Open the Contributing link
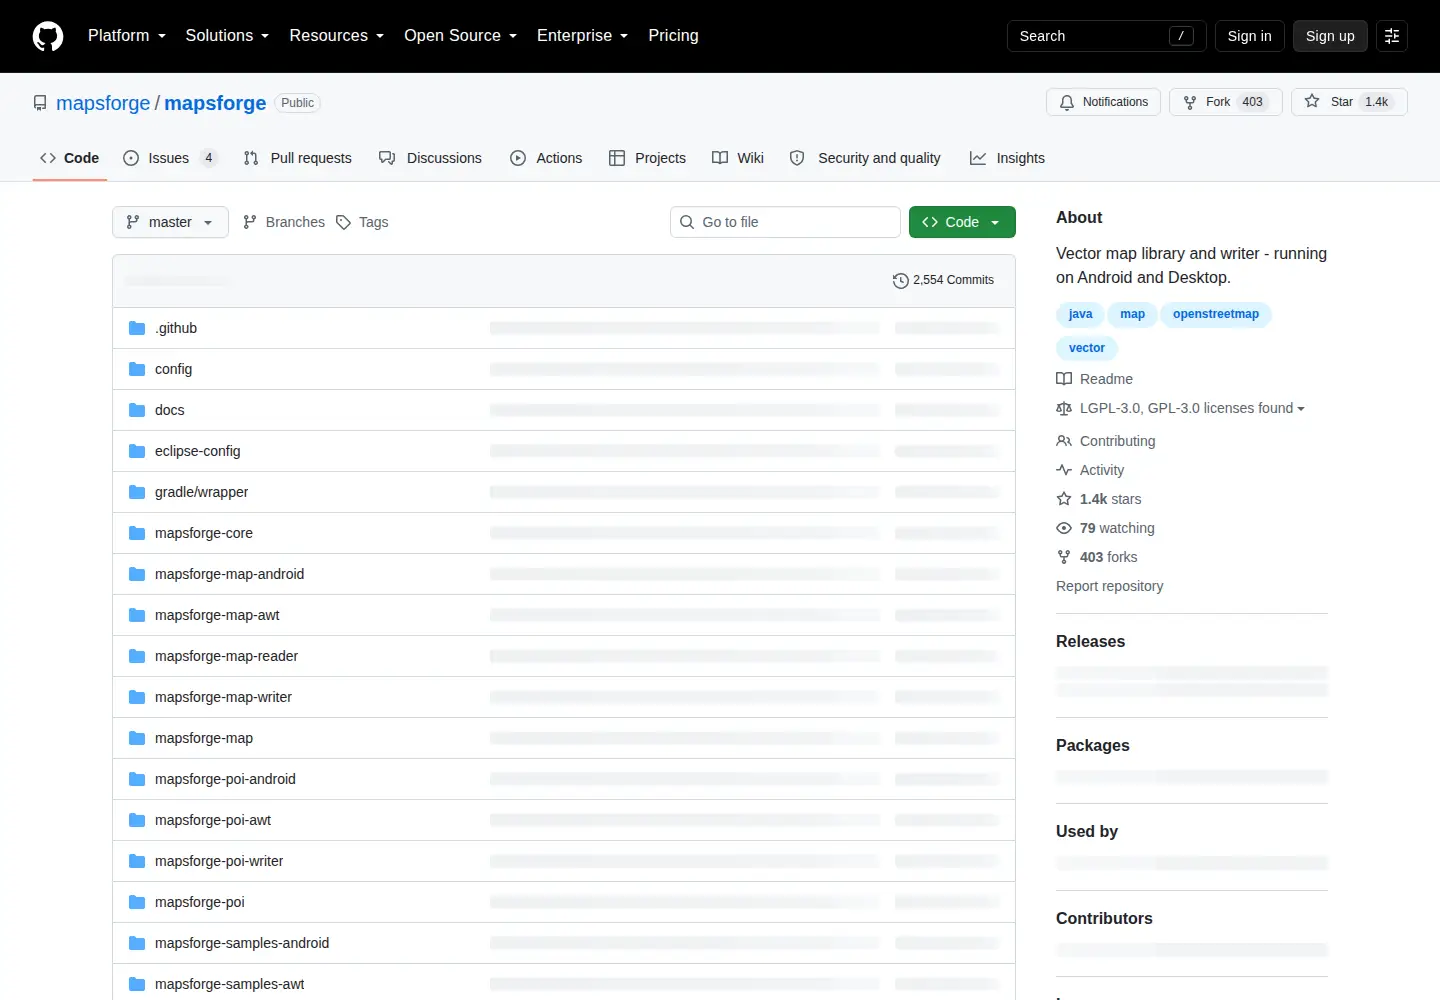 coord(1106,441)
